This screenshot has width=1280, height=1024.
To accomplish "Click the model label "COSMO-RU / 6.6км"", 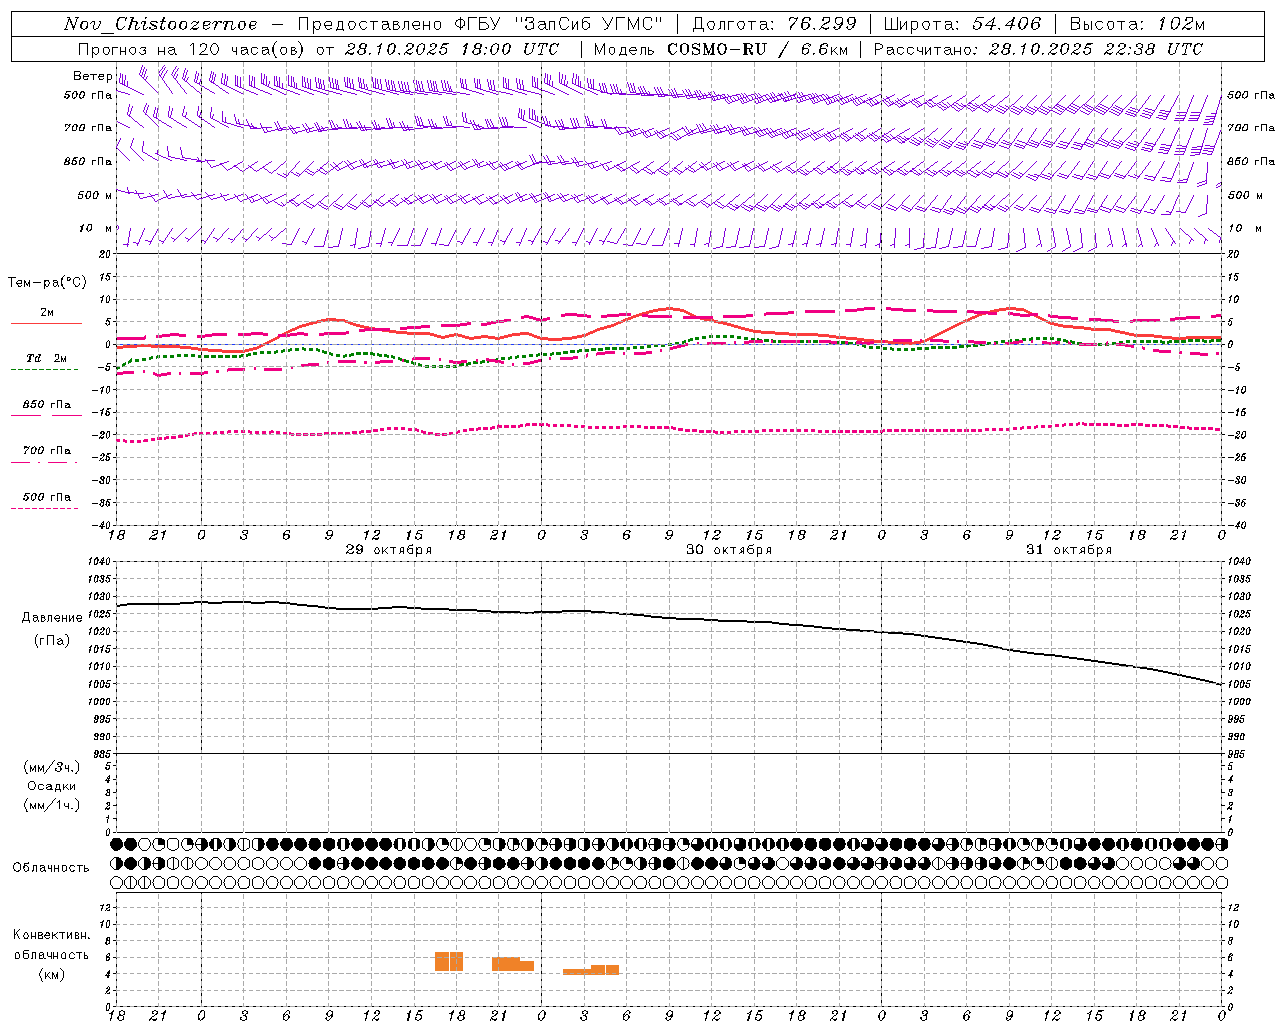I will (x=757, y=49).
